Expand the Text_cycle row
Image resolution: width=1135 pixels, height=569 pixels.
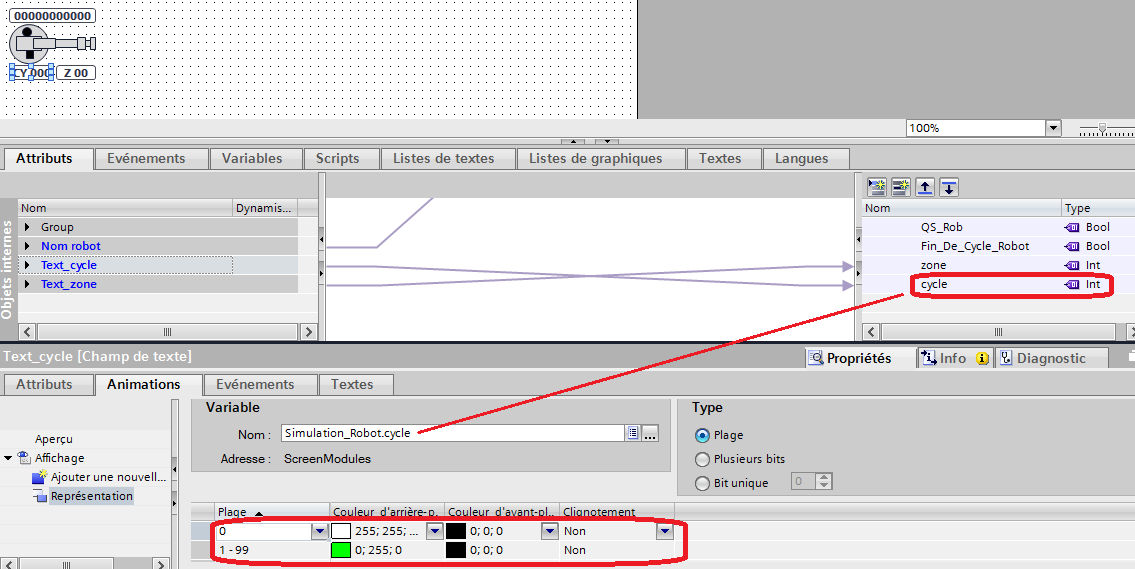coord(28,266)
